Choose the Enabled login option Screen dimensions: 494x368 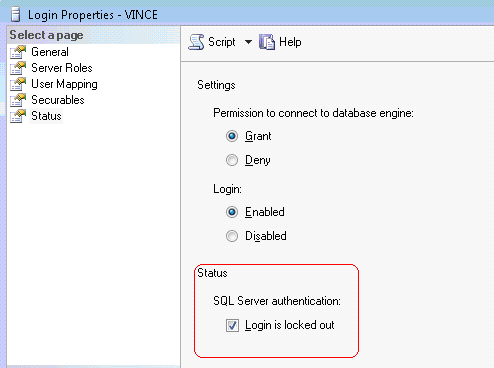pyautogui.click(x=232, y=212)
